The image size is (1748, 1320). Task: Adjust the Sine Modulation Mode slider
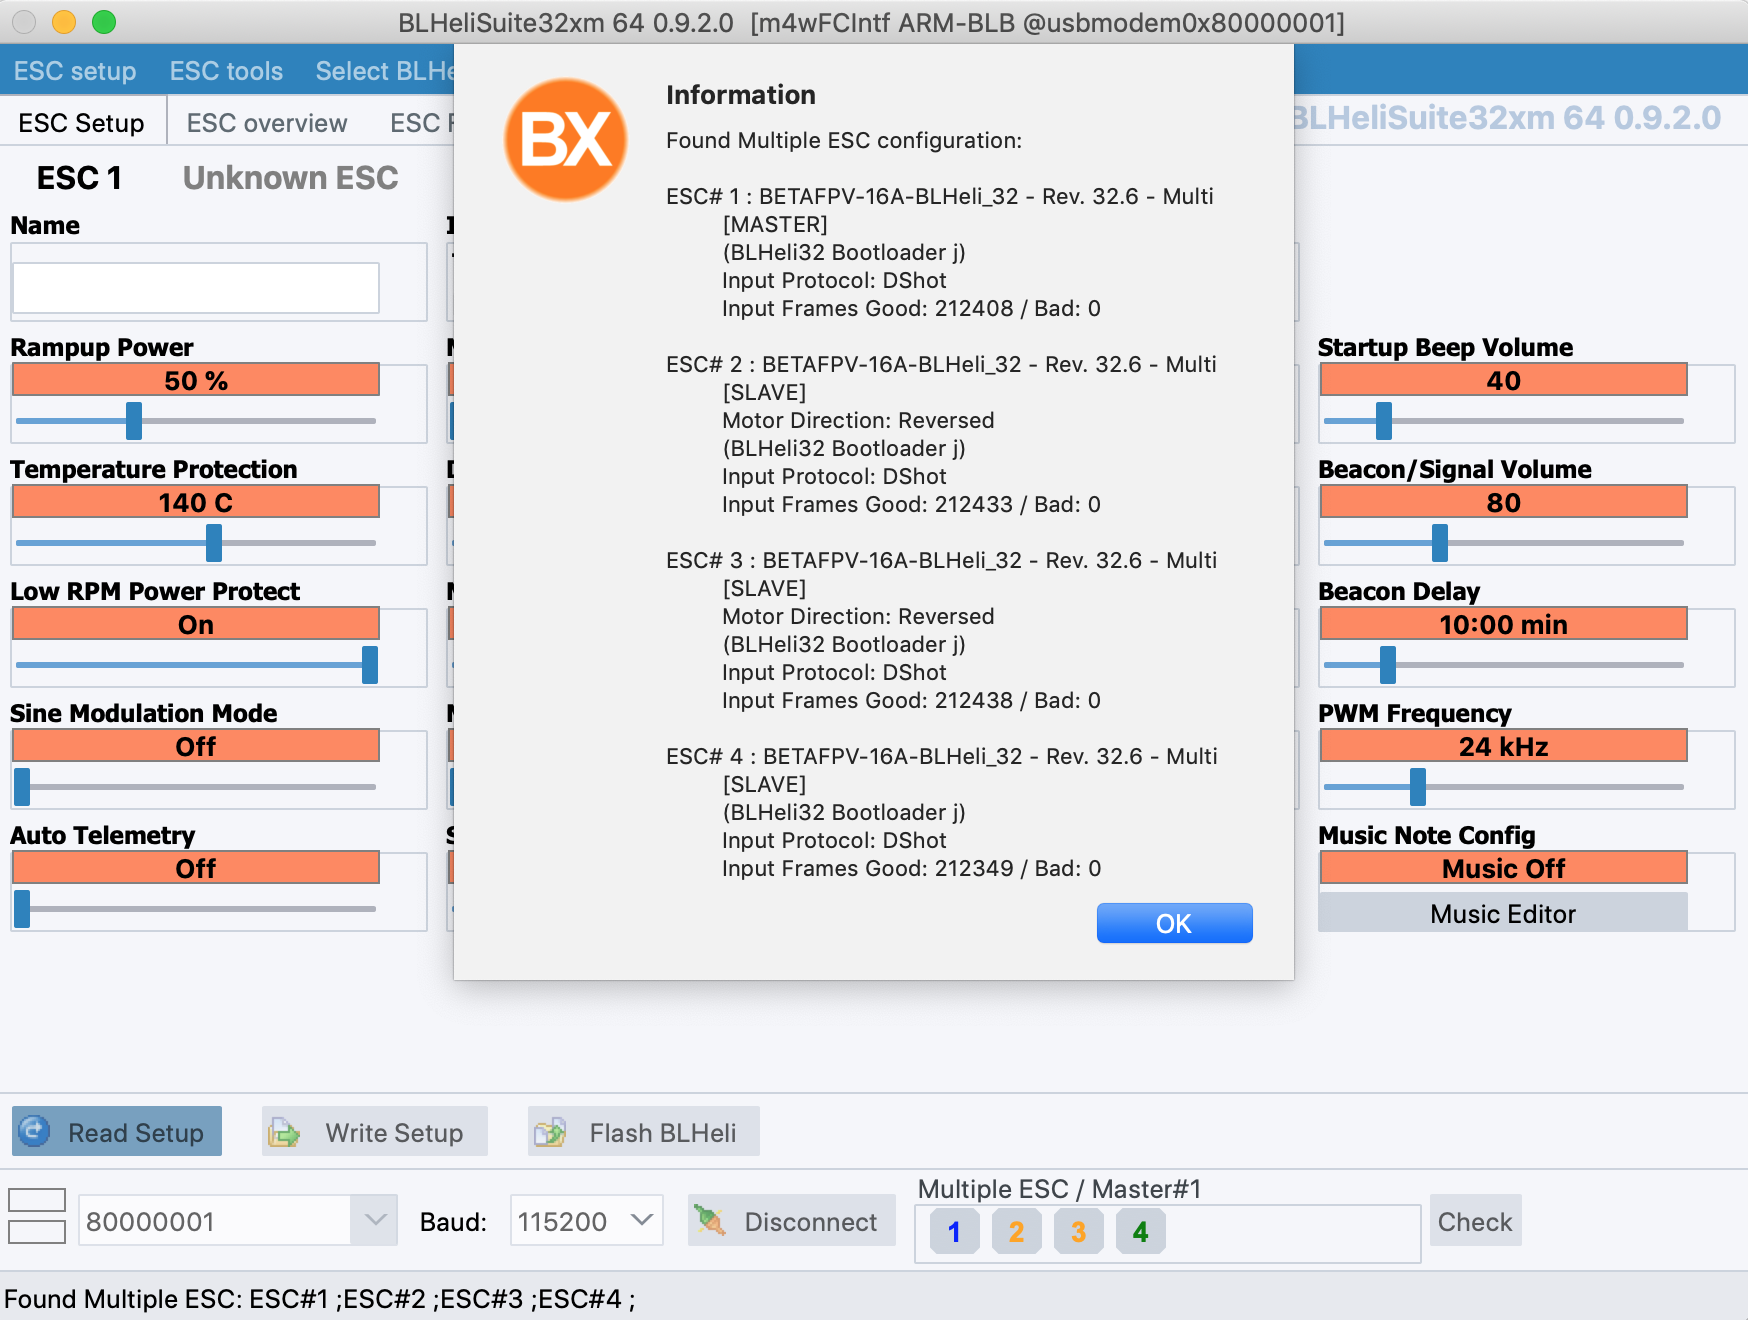pyautogui.click(x=22, y=787)
